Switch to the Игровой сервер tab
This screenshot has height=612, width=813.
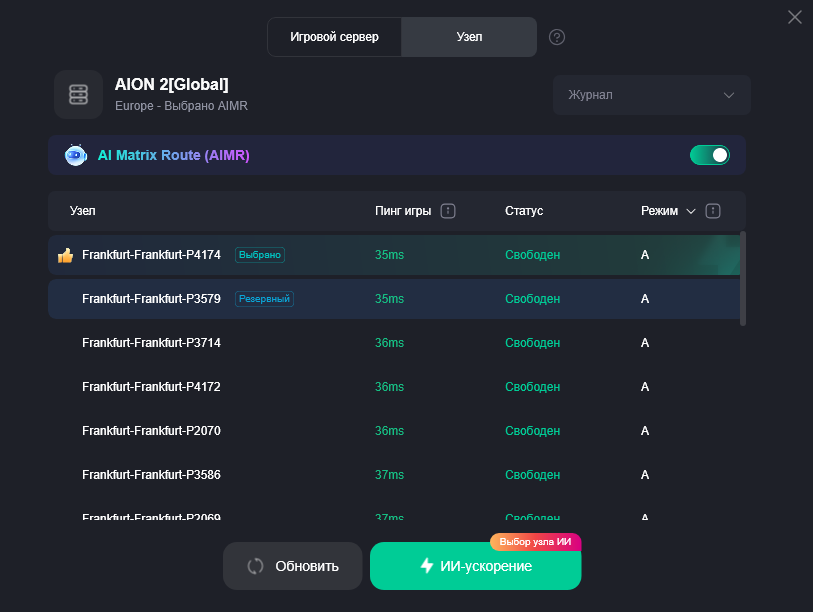(x=334, y=37)
